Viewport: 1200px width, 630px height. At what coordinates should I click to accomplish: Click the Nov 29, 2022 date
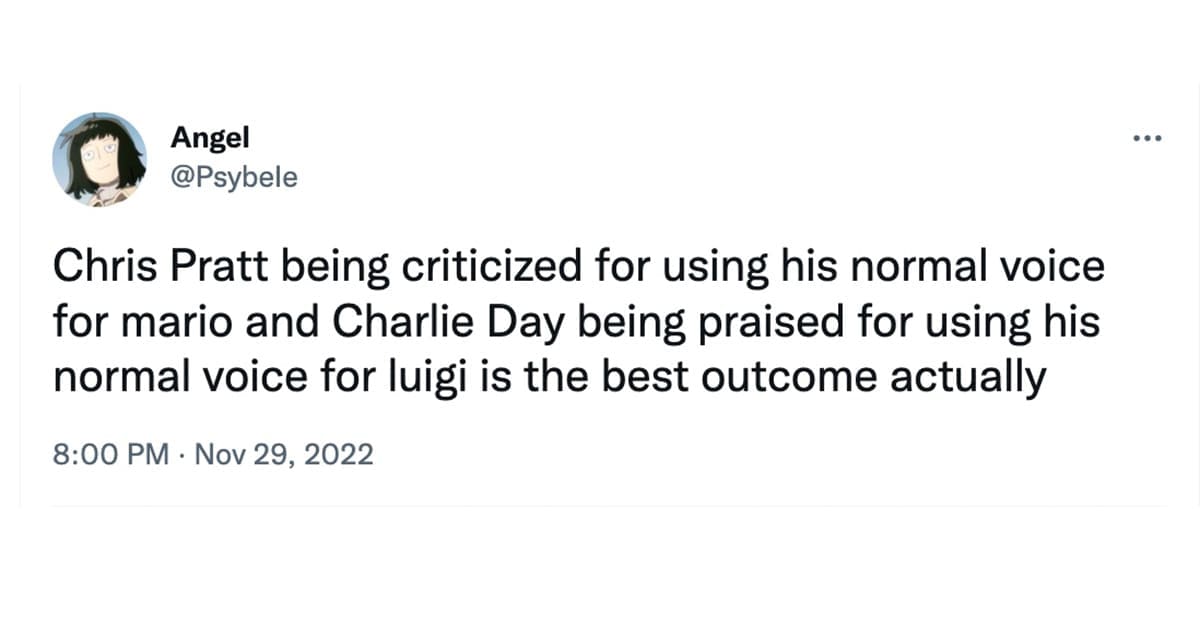click(284, 455)
